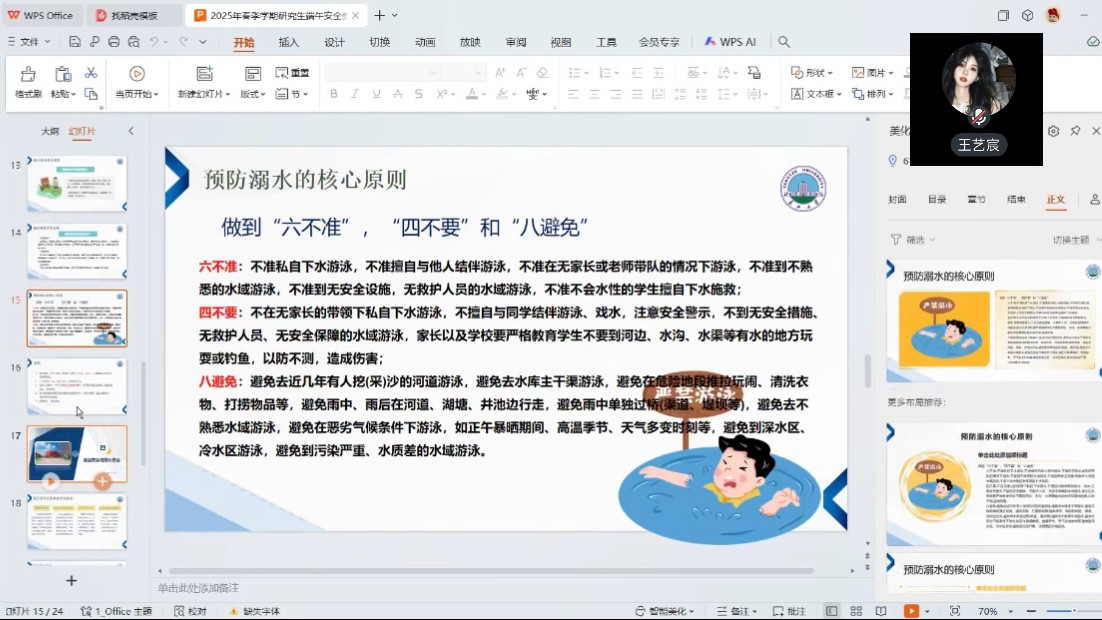Expand the 筛选 filter dropdown
1102x620 pixels.
[913, 240]
